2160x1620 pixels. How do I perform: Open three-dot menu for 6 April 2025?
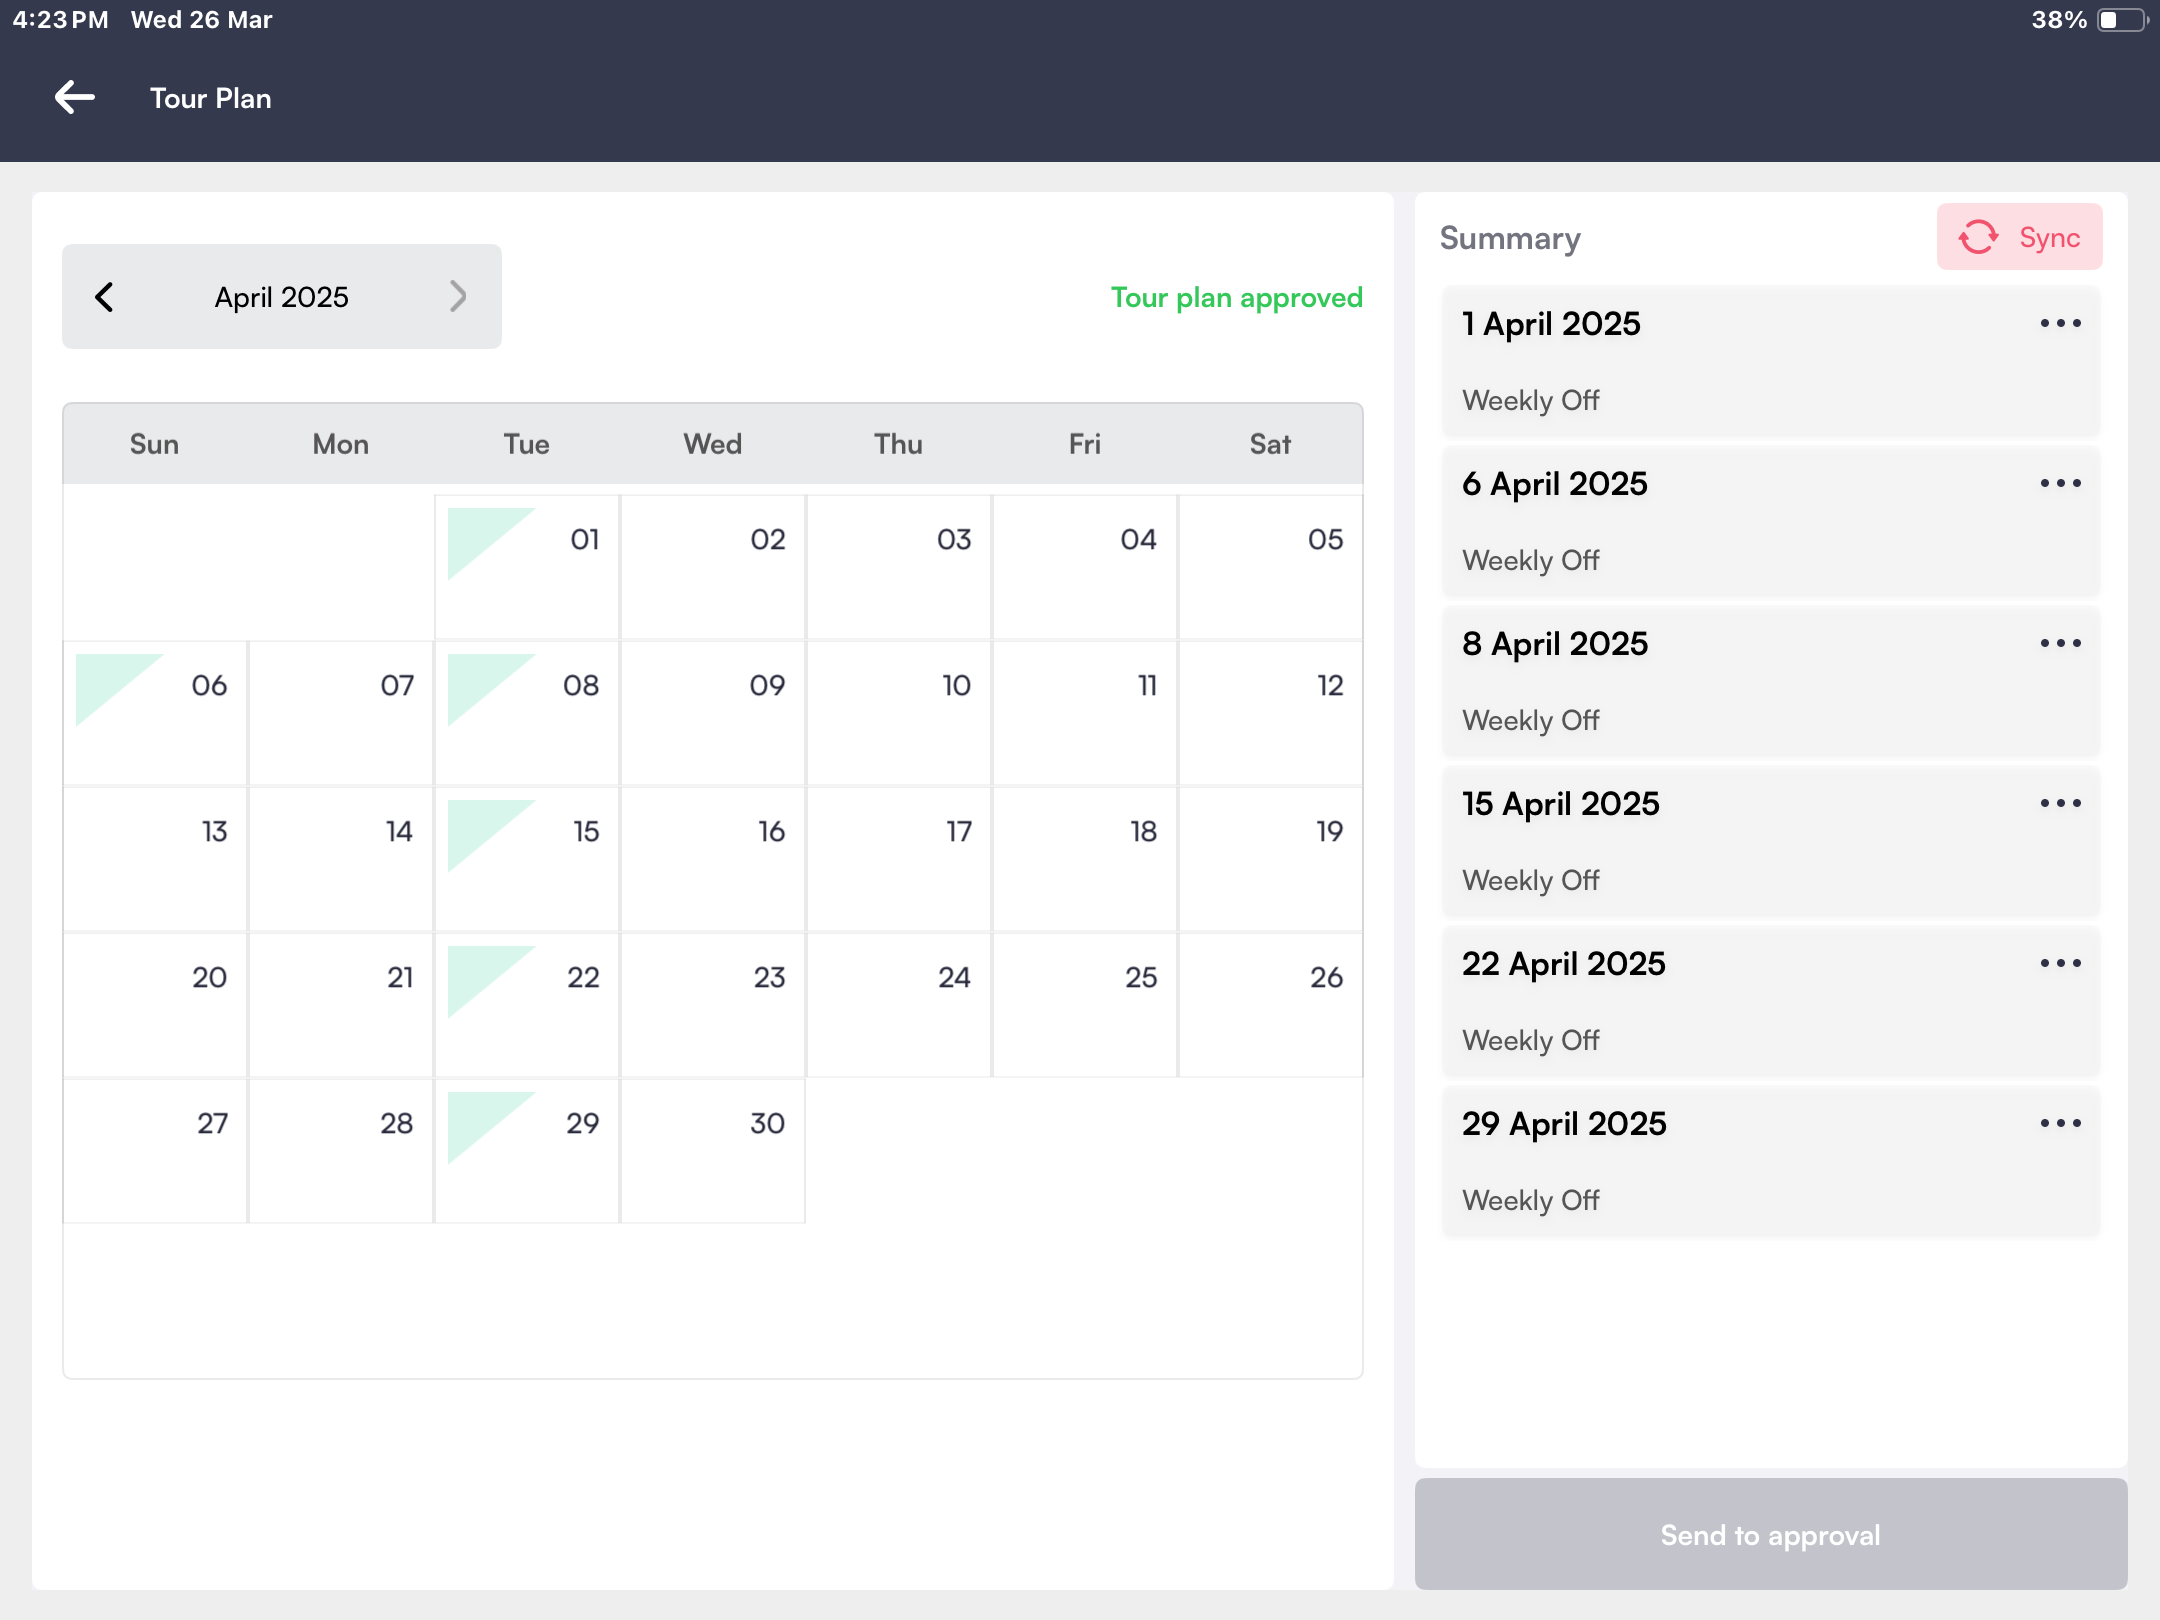point(2061,484)
